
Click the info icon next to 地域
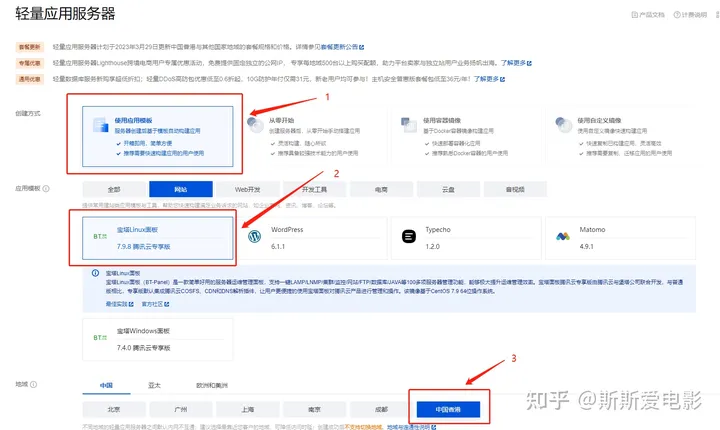pos(34,385)
